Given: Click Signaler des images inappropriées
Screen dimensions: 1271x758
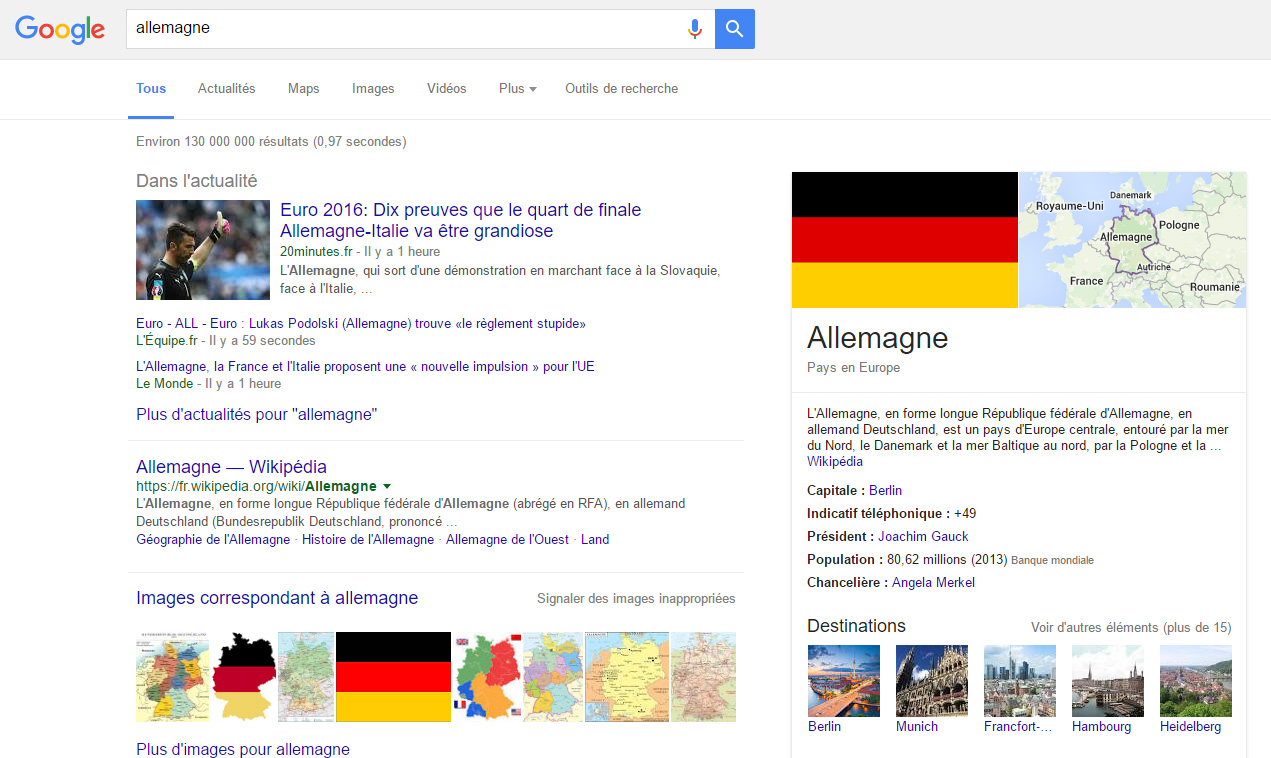Looking at the screenshot, I should [x=636, y=599].
